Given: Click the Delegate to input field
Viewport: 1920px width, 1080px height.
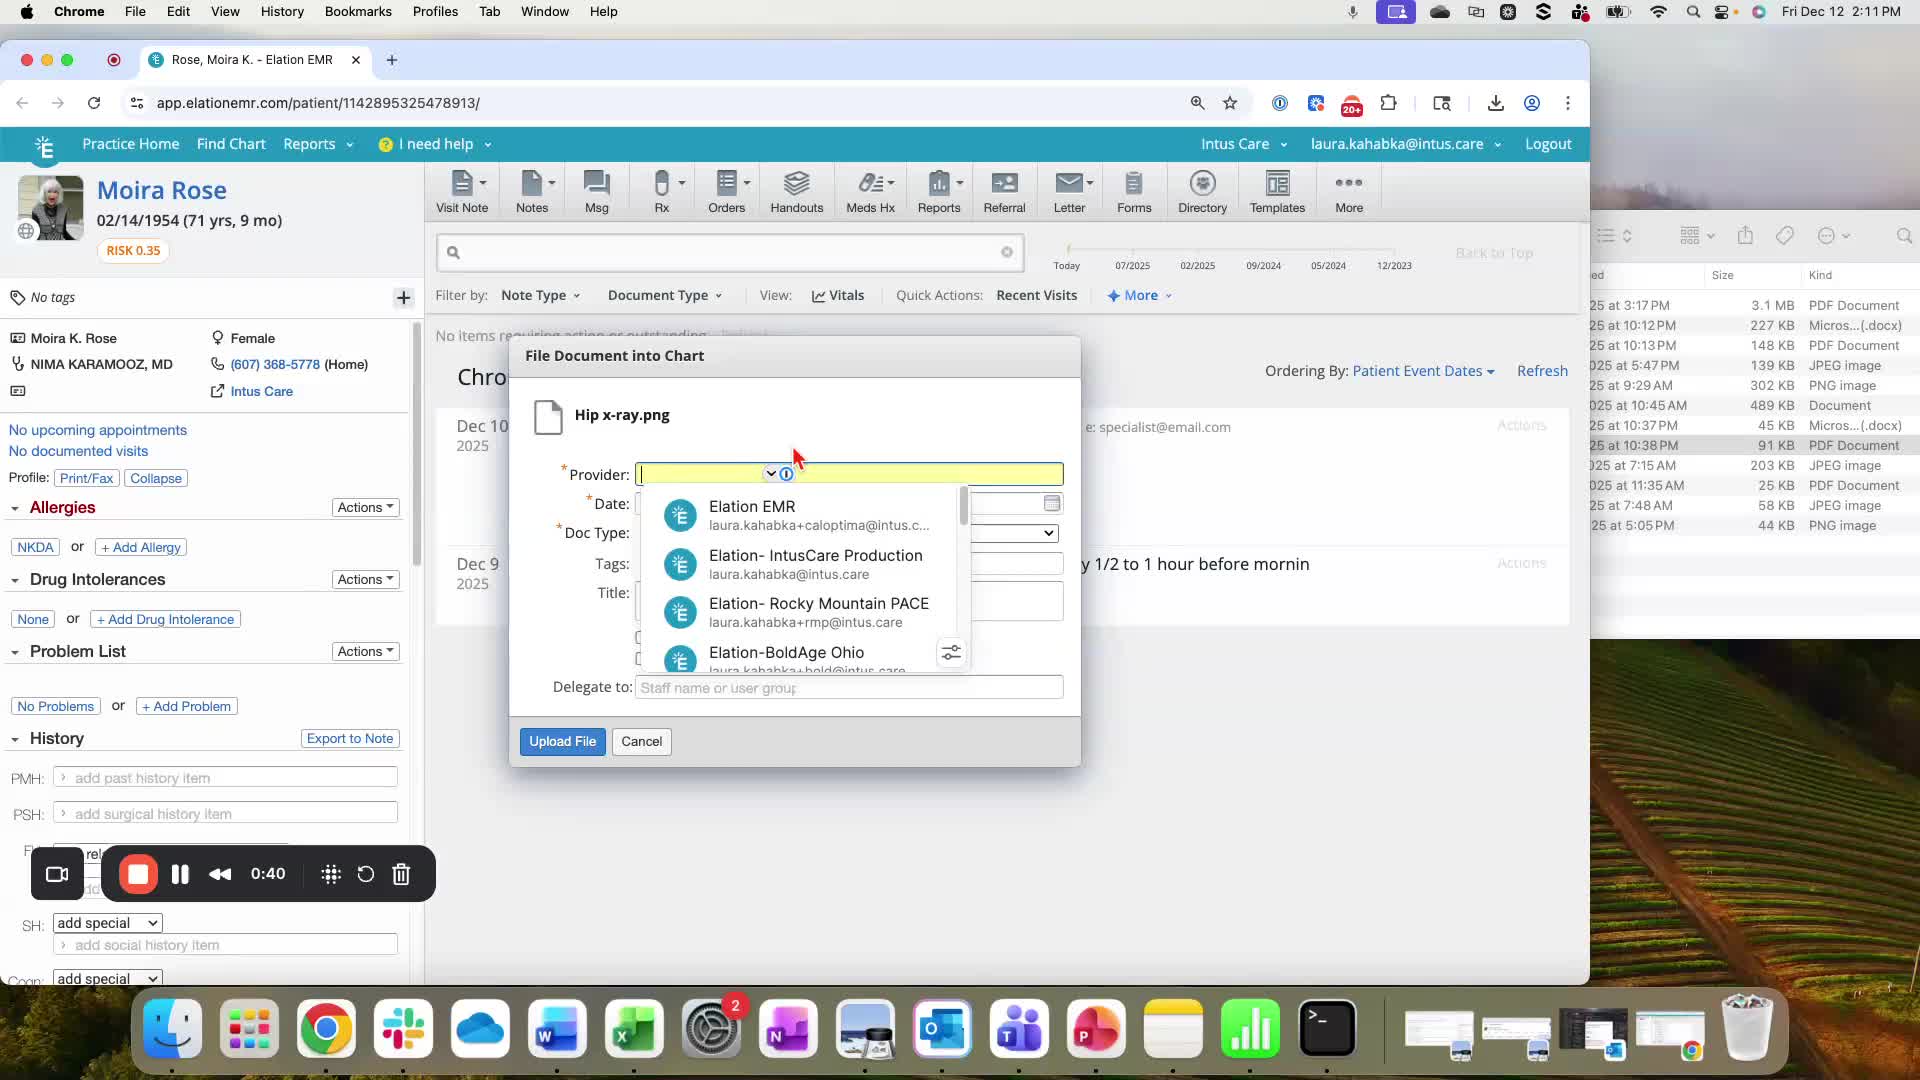Looking at the screenshot, I should tap(849, 687).
